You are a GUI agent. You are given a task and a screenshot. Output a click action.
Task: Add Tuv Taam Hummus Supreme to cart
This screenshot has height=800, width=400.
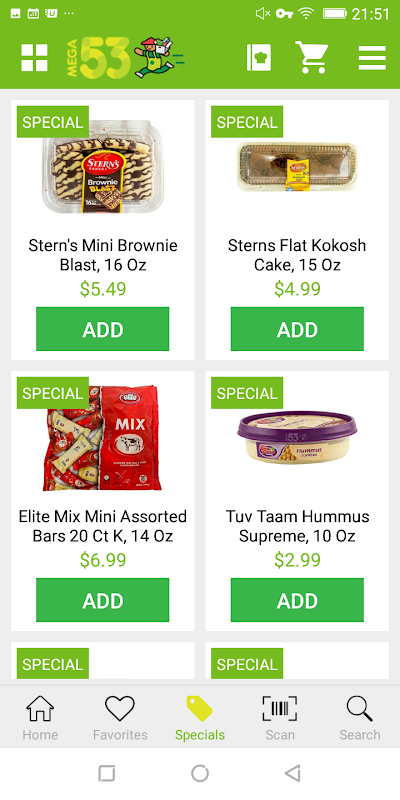point(297,600)
